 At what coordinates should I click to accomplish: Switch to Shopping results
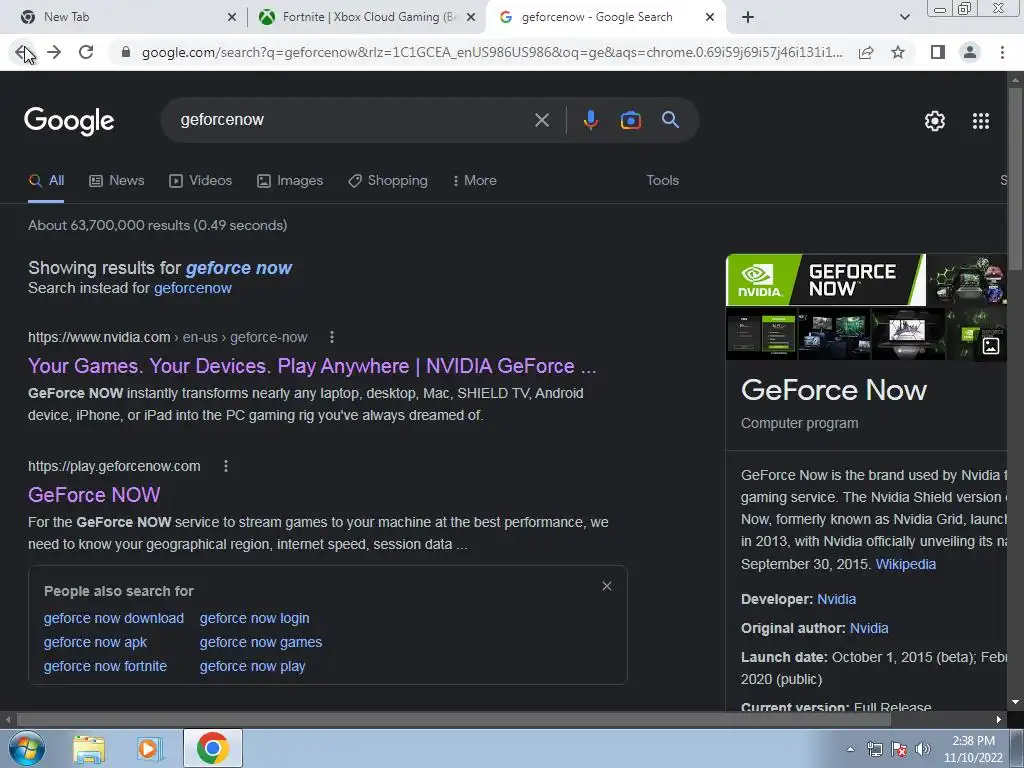(388, 181)
